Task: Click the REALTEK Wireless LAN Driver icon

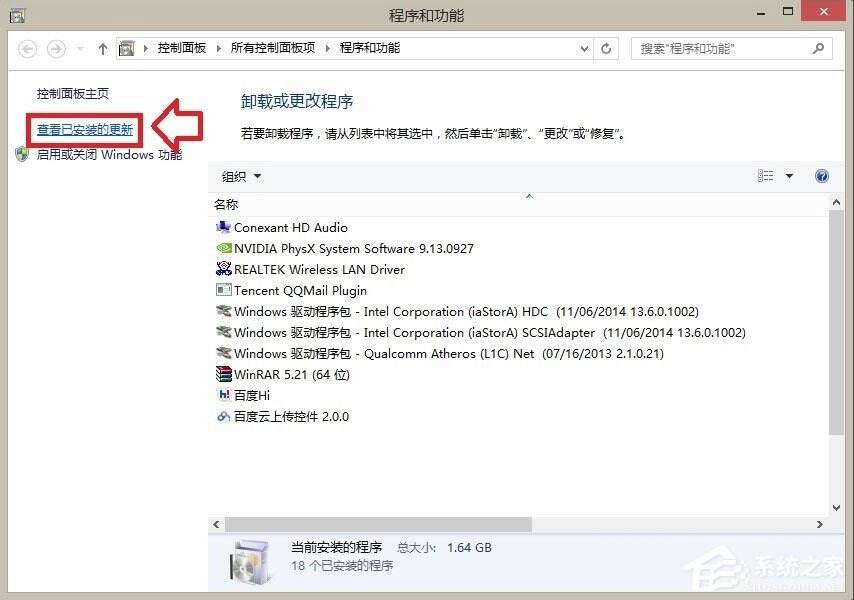Action: coord(222,269)
